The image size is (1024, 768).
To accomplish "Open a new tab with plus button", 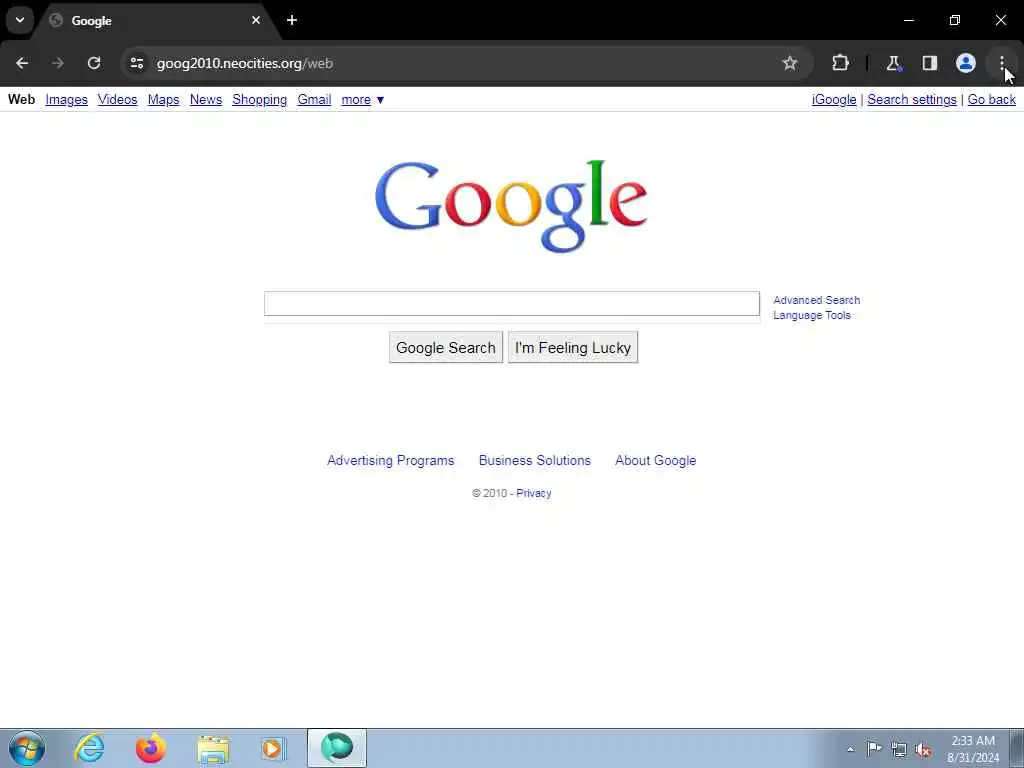I will pyautogui.click(x=292, y=20).
